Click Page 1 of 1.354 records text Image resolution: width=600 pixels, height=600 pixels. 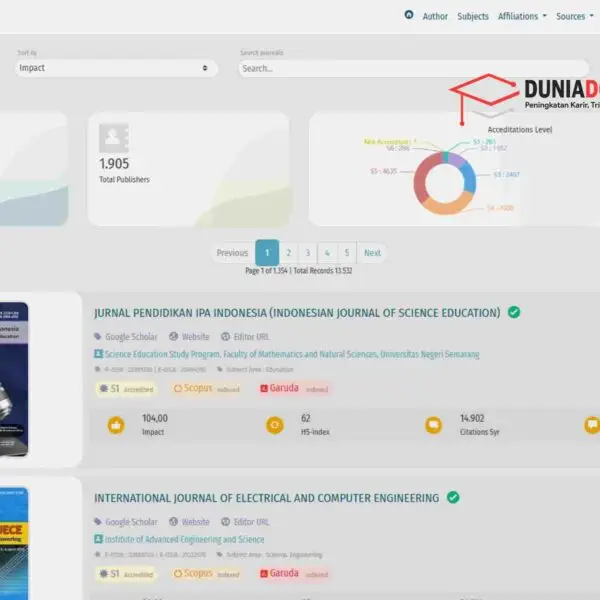[298, 271]
